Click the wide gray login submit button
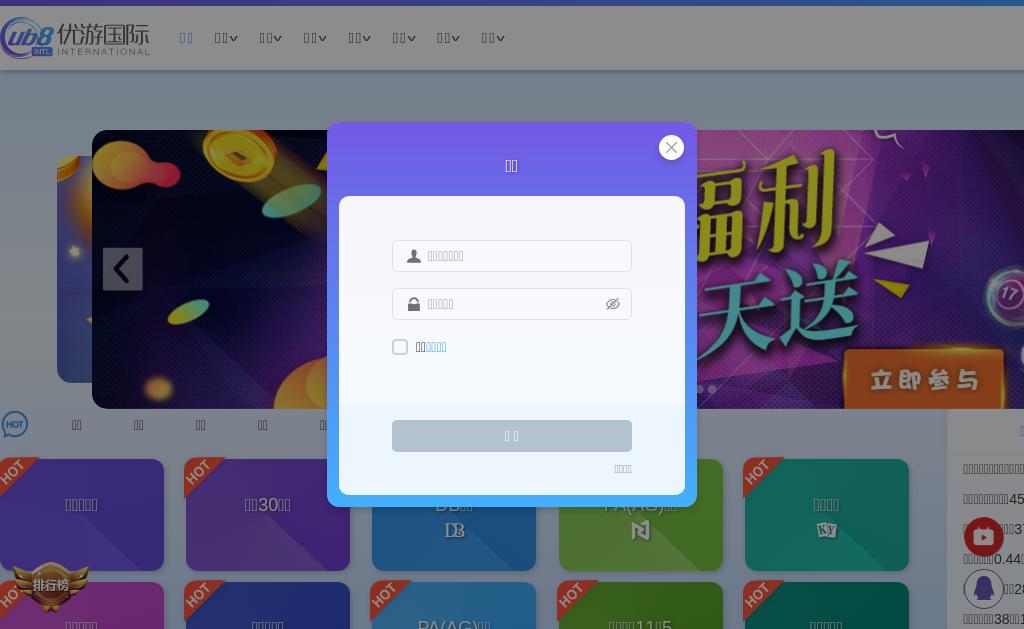This screenshot has height=629, width=1024. pos(511,436)
